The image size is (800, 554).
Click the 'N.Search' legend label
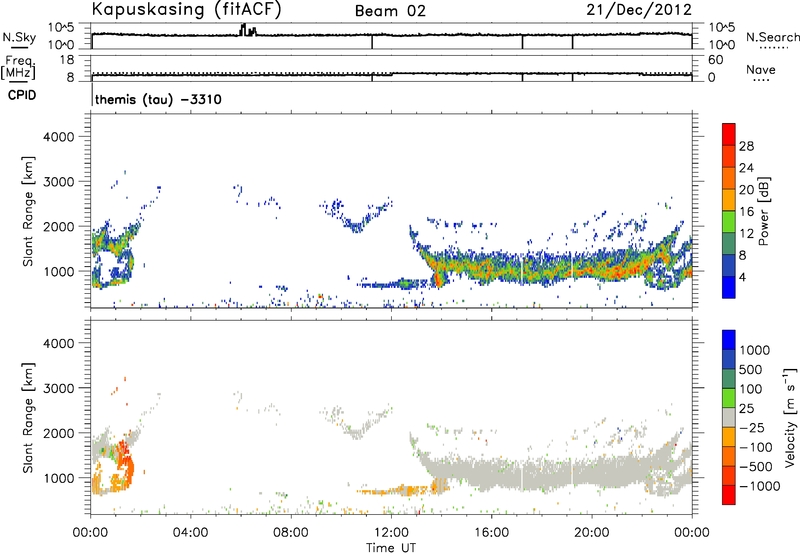click(772, 37)
